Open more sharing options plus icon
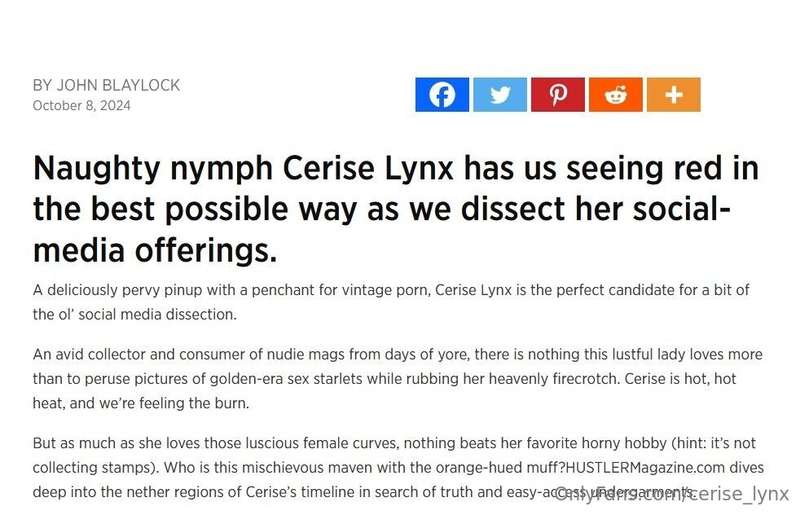The image size is (800, 516). [x=673, y=94]
